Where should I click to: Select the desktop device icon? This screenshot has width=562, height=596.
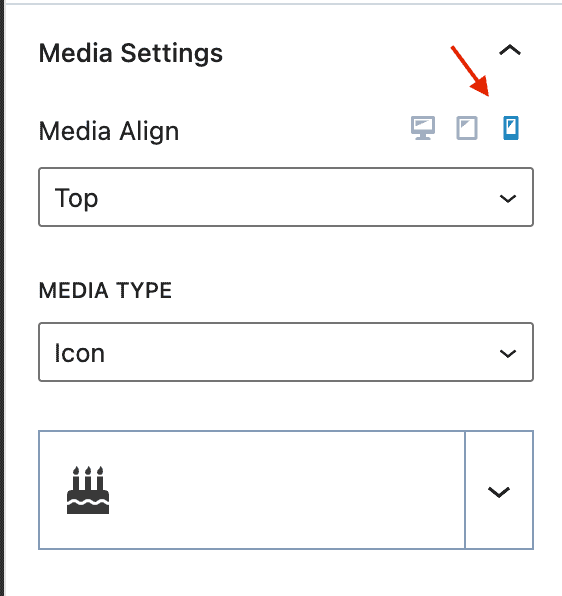[x=423, y=128]
